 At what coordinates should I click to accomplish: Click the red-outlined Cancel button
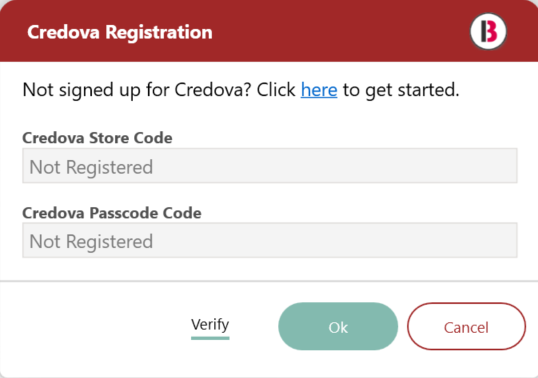tap(466, 326)
